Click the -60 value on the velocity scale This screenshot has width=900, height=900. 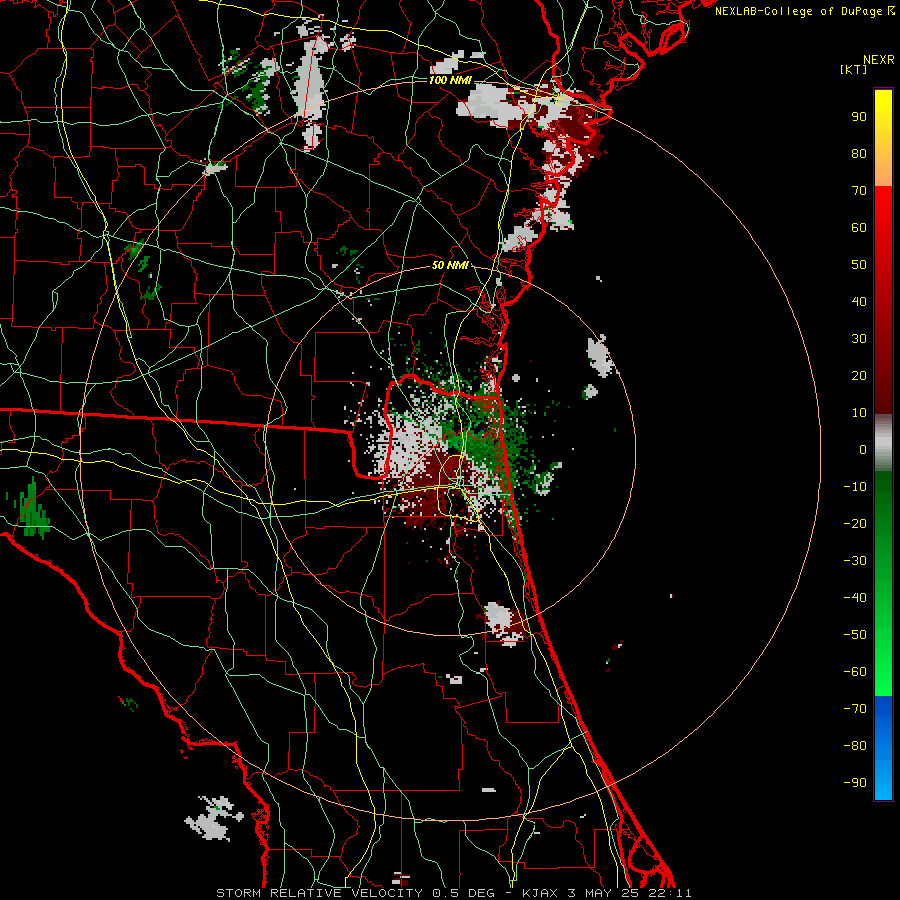point(855,672)
